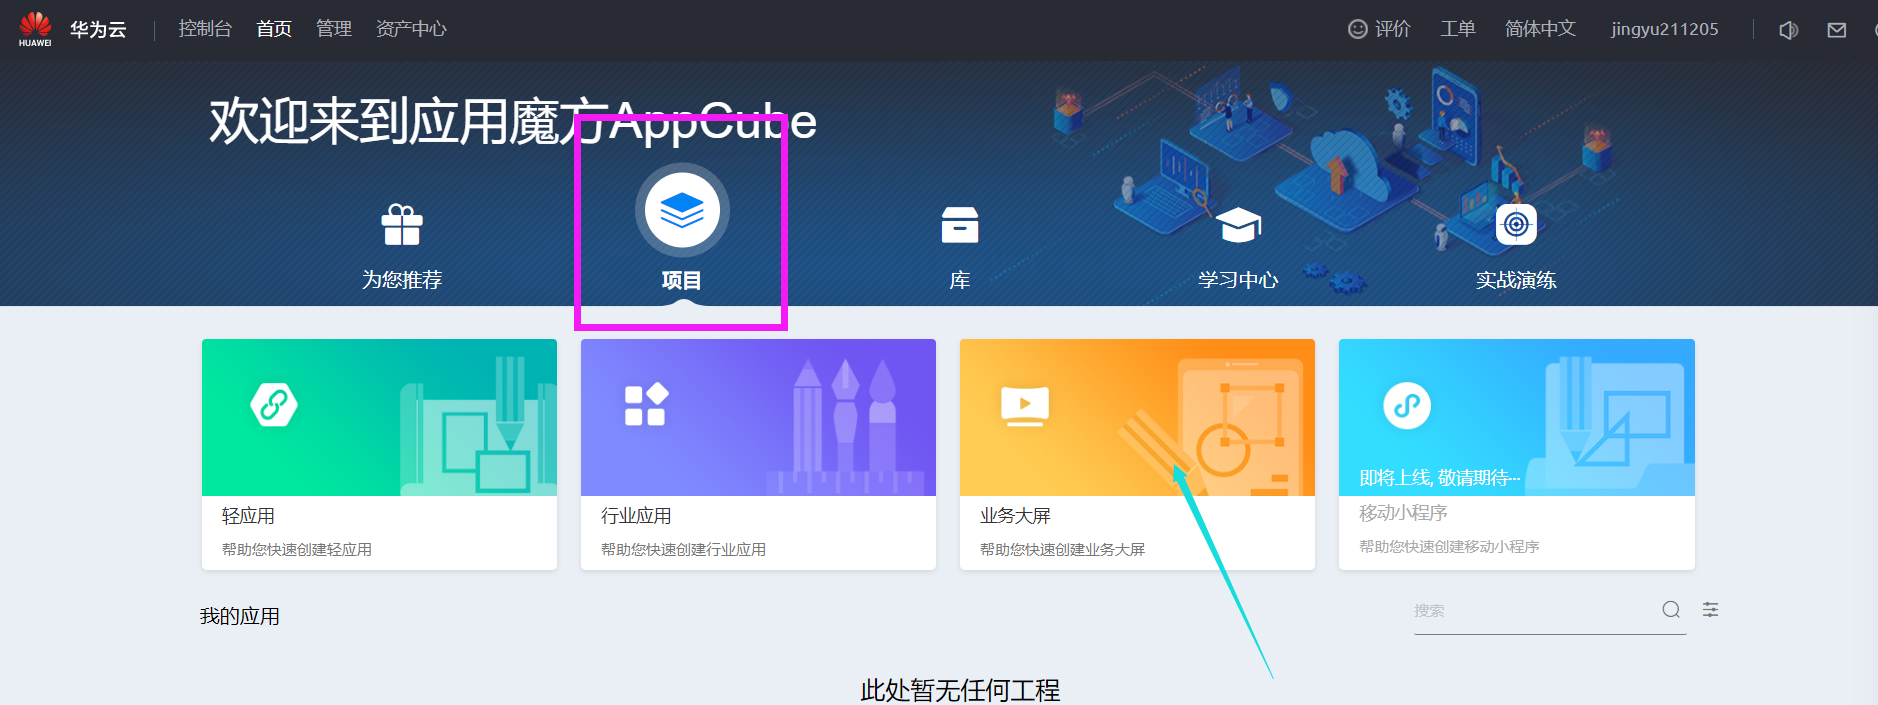This screenshot has height=705, width=1878.
Task: Click the 项目 layers icon
Action: 682,210
